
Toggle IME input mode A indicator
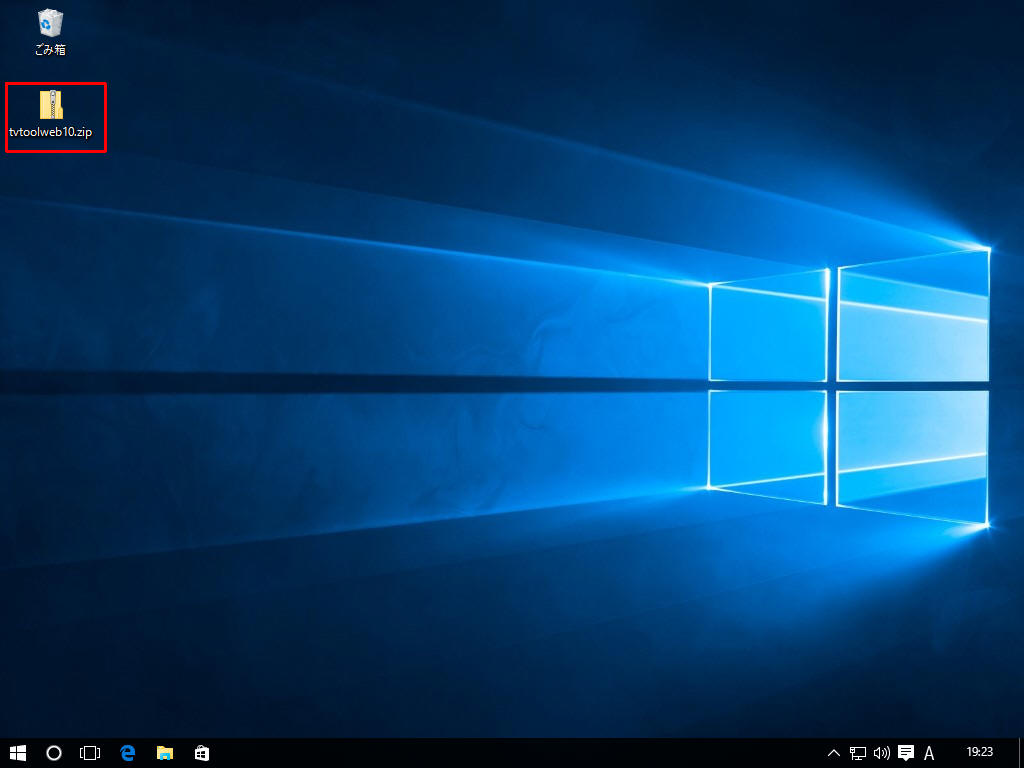click(x=929, y=753)
